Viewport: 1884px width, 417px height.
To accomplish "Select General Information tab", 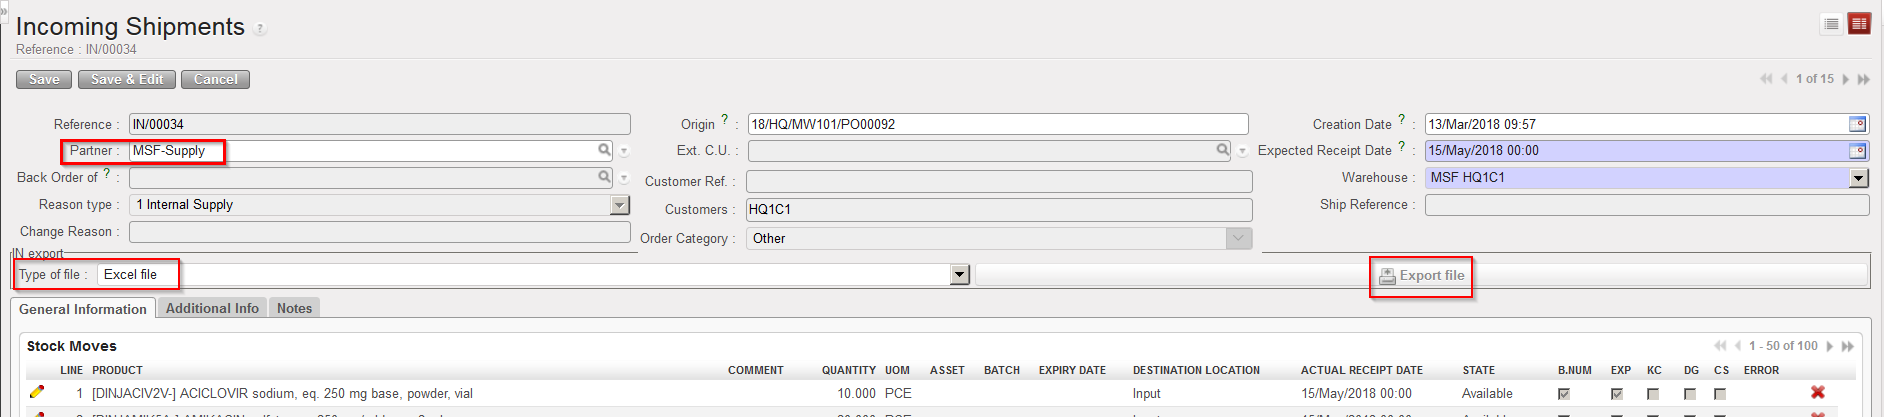I will click(83, 309).
